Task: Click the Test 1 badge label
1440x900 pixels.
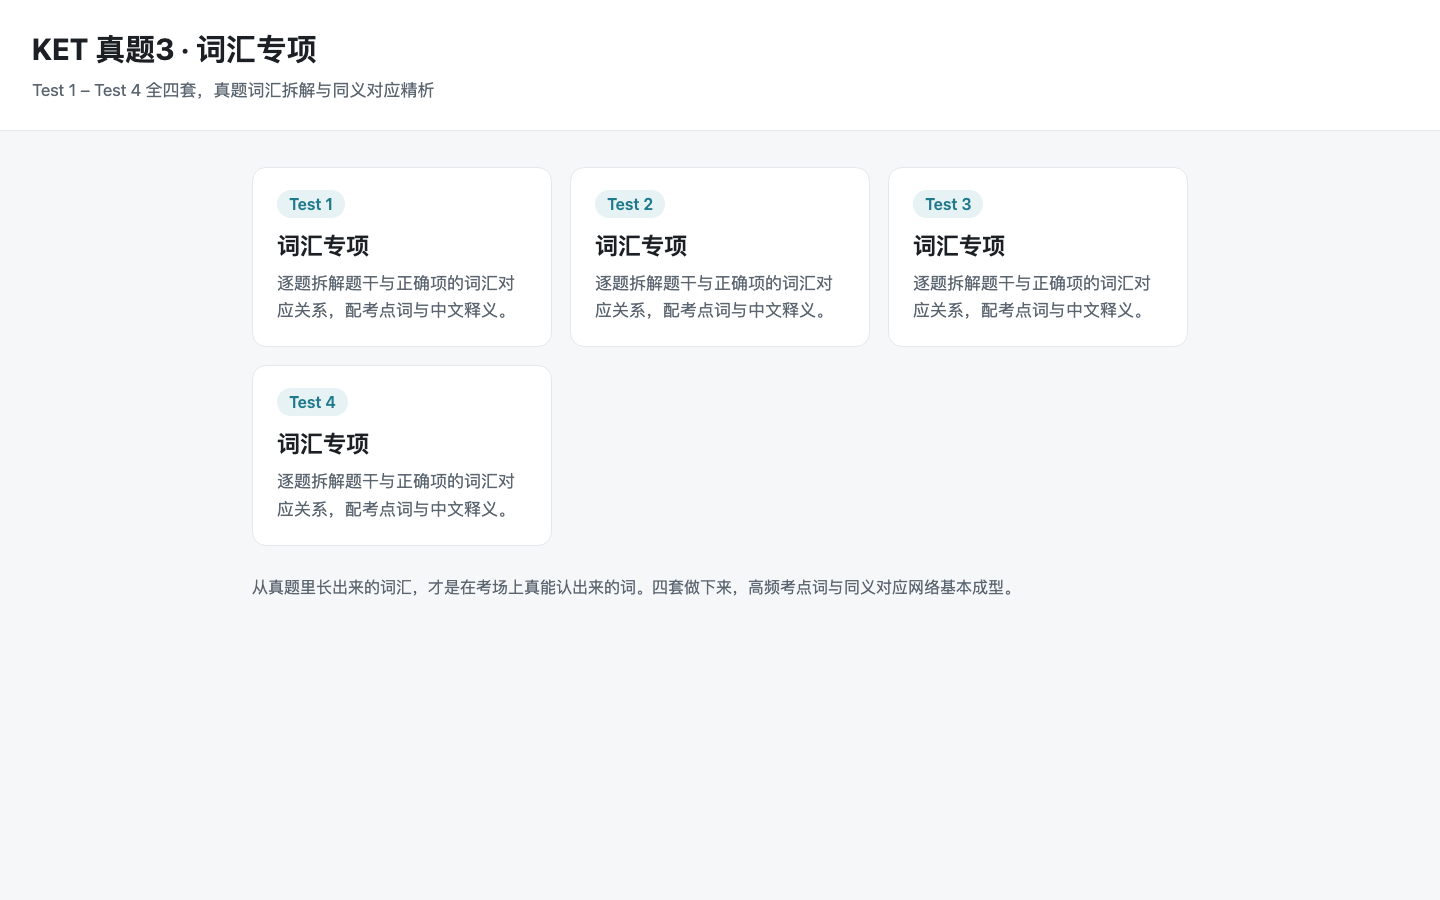Action: point(311,204)
